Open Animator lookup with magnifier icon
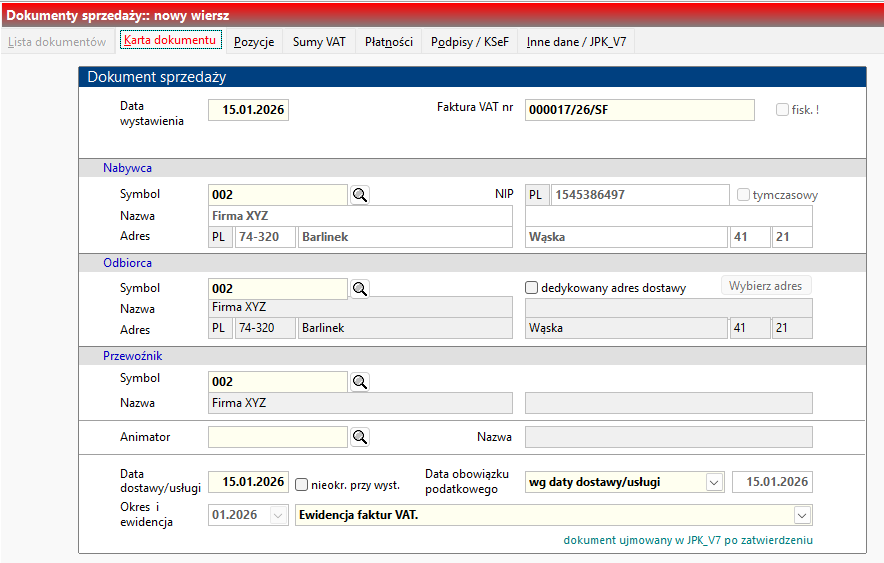The height and width of the screenshot is (563, 884). (x=360, y=437)
